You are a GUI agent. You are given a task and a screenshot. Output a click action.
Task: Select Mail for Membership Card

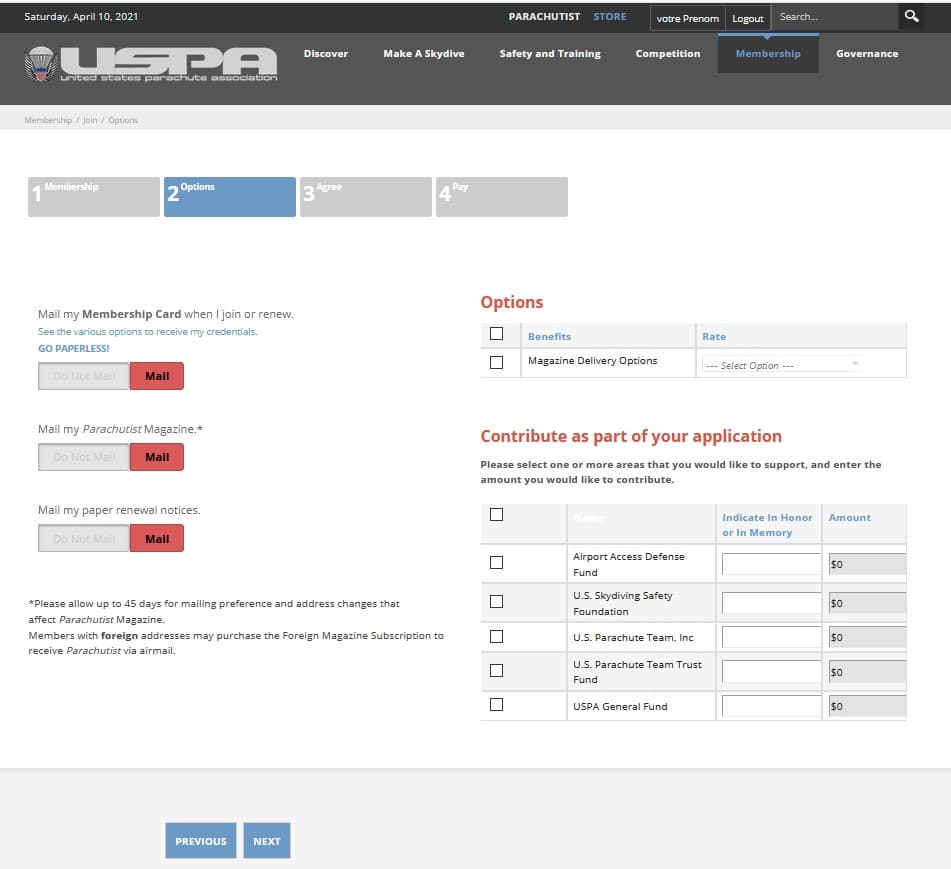[156, 376]
